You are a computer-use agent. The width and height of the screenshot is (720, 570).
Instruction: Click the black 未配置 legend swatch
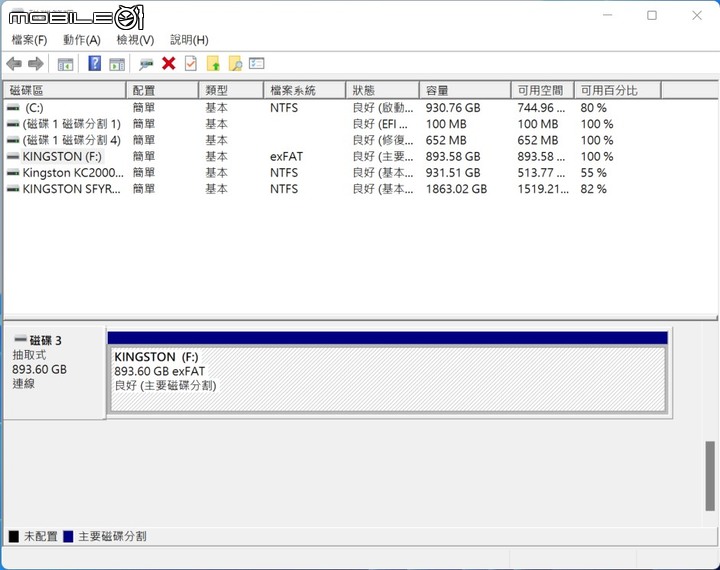click(x=14, y=536)
